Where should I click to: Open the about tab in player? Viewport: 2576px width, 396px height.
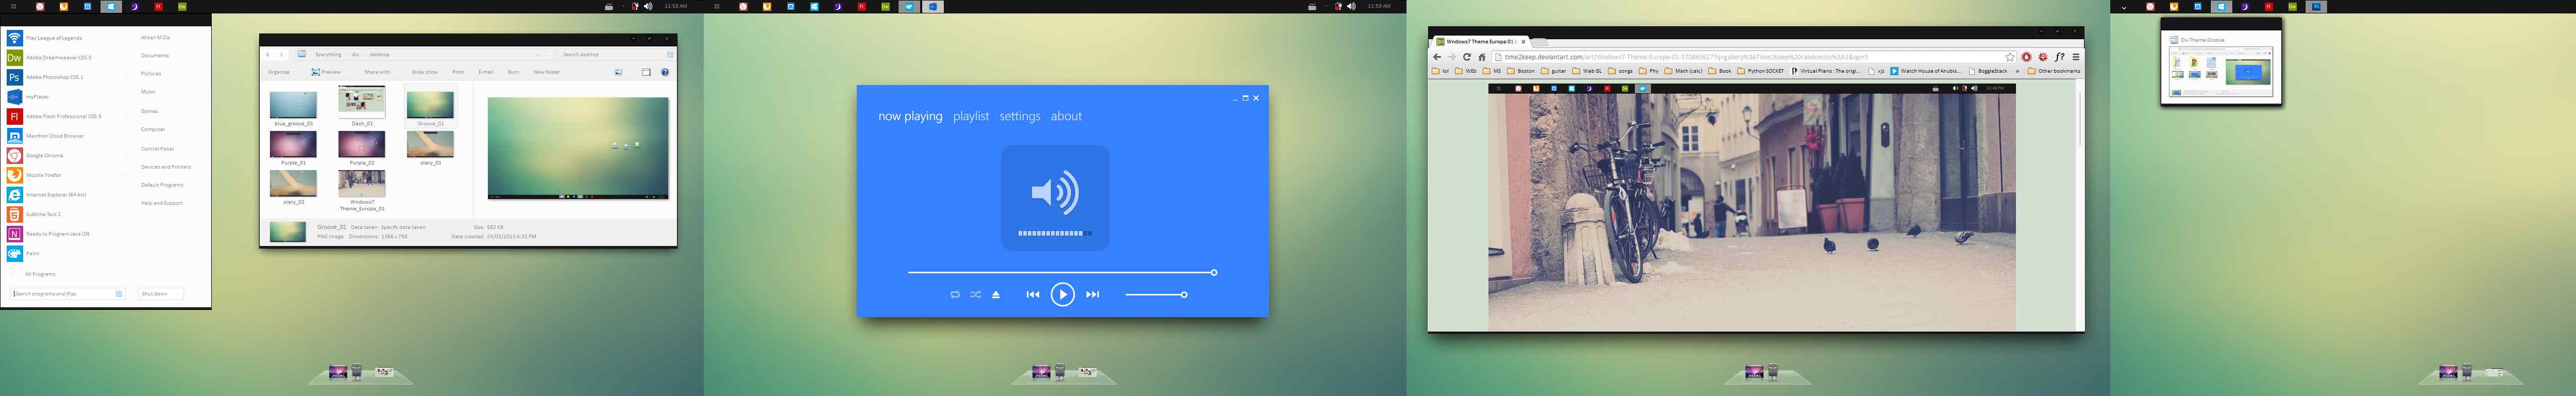coord(1066,116)
